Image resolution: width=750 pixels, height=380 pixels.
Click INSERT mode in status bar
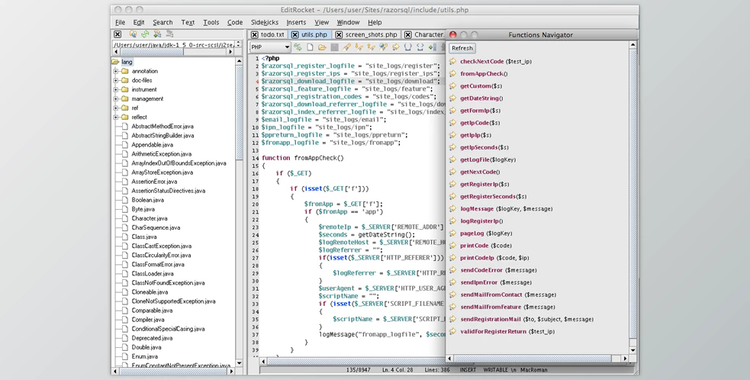(468, 370)
